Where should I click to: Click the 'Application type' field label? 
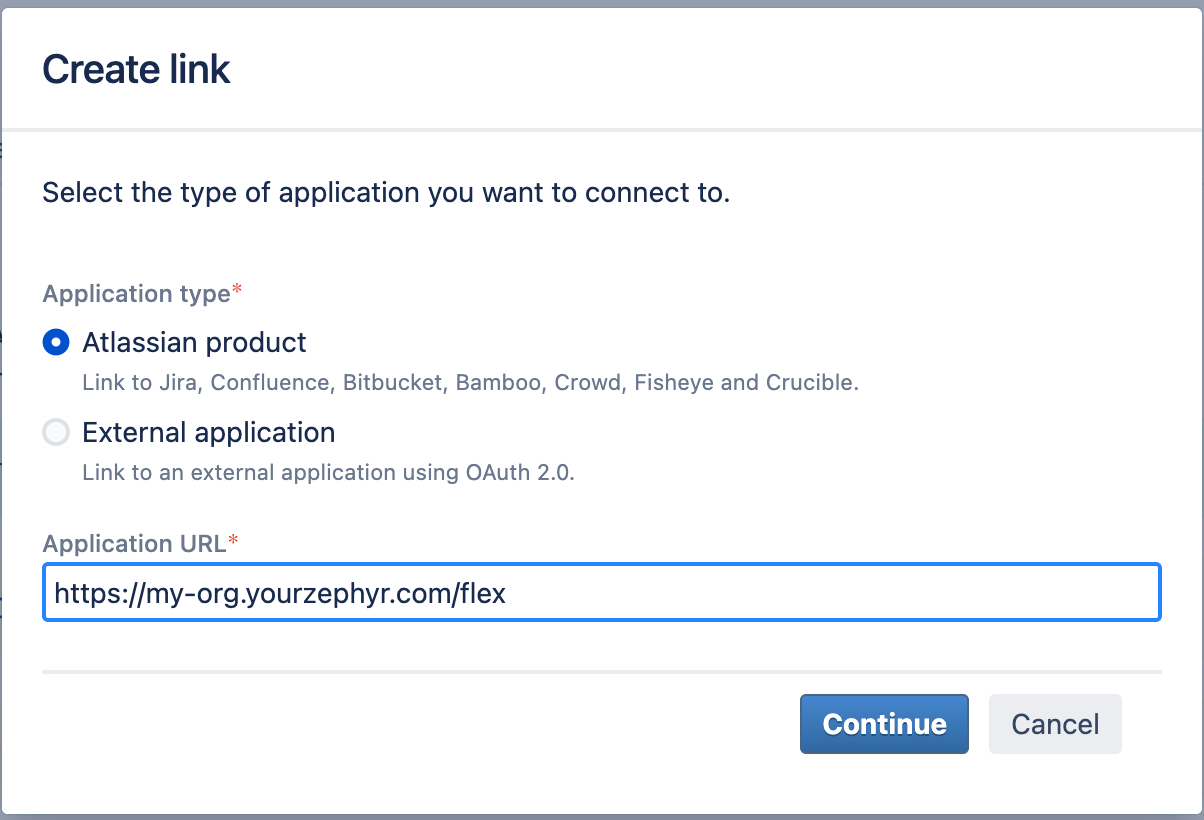pos(136,294)
